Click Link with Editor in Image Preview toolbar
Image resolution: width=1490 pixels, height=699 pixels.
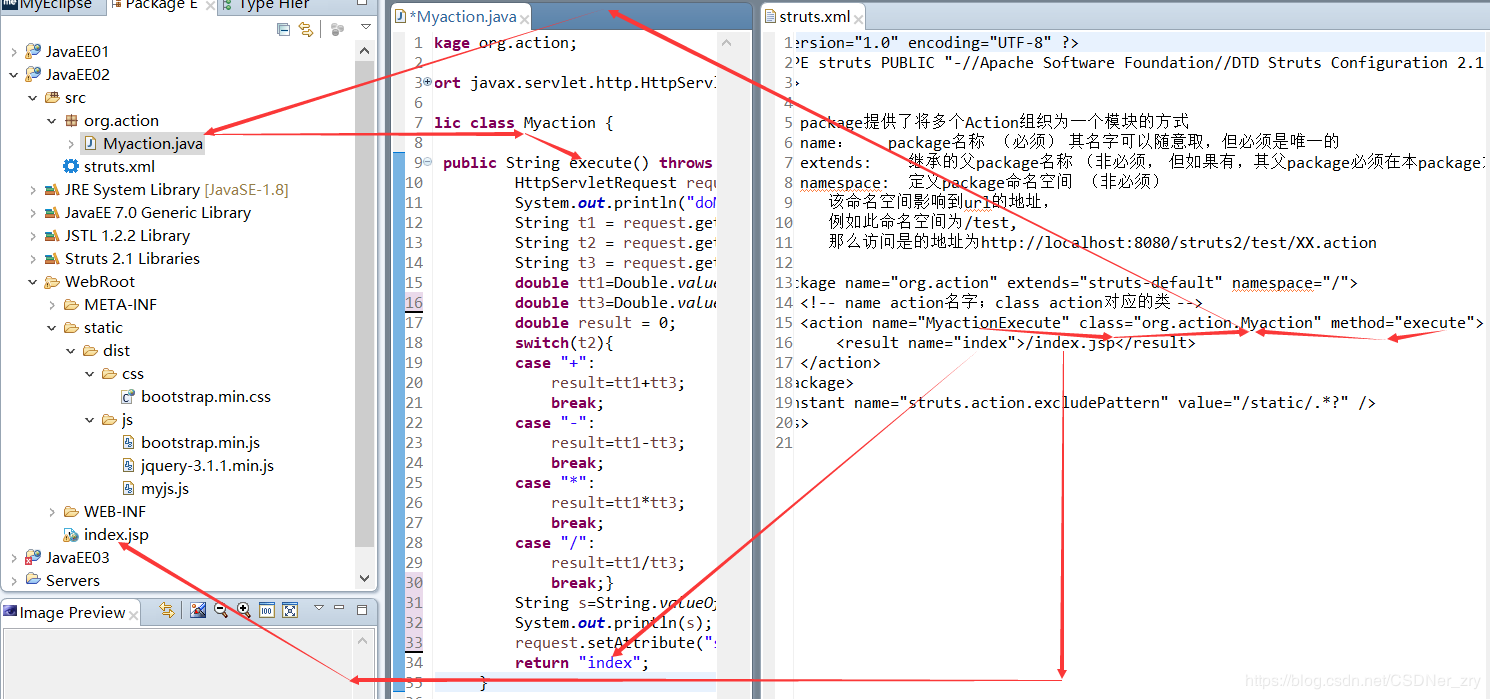pos(166,611)
